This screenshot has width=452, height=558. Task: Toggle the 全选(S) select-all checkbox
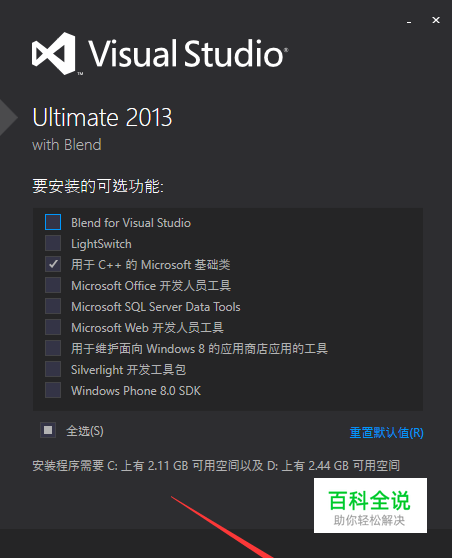pyautogui.click(x=48, y=430)
